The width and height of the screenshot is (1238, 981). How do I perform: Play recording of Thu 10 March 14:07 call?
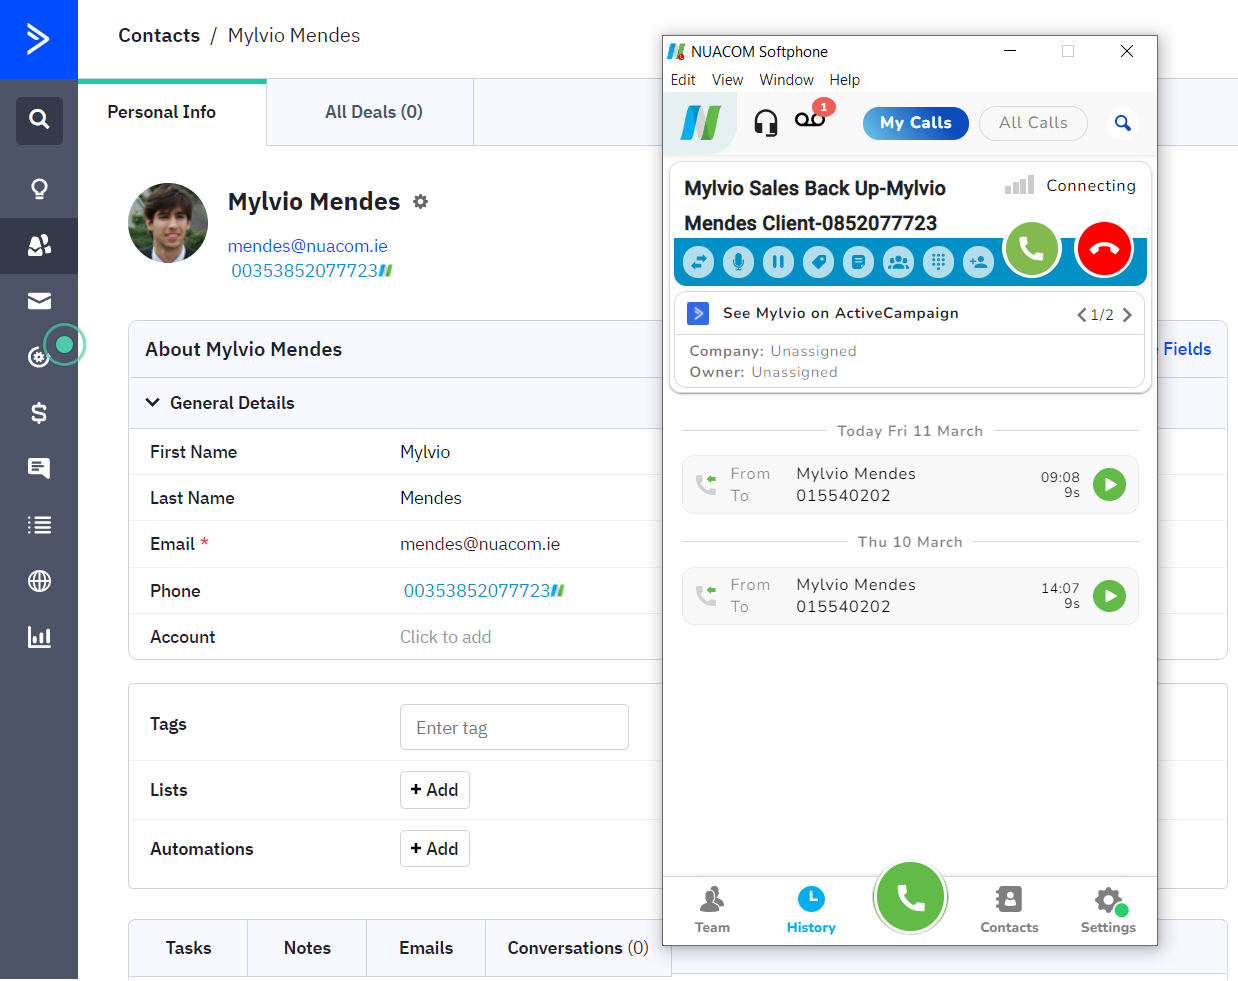(1109, 596)
